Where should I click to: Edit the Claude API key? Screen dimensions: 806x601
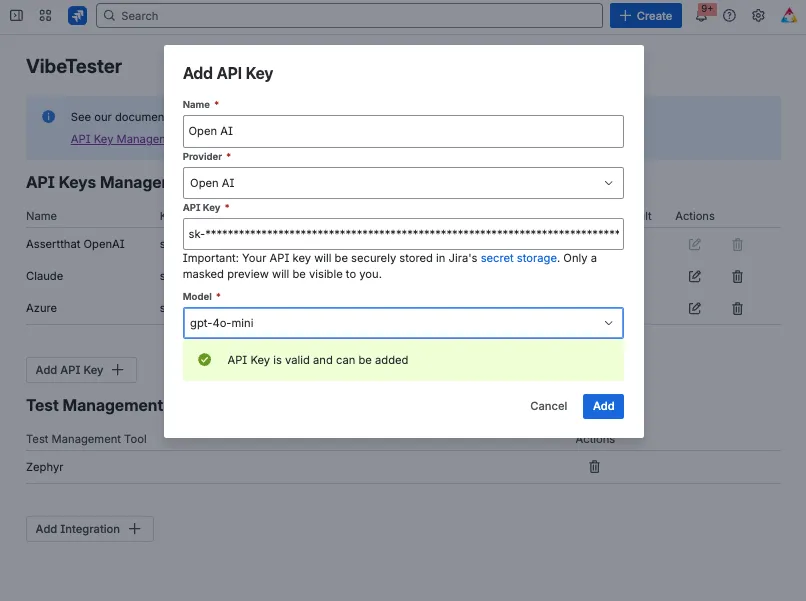[694, 277]
